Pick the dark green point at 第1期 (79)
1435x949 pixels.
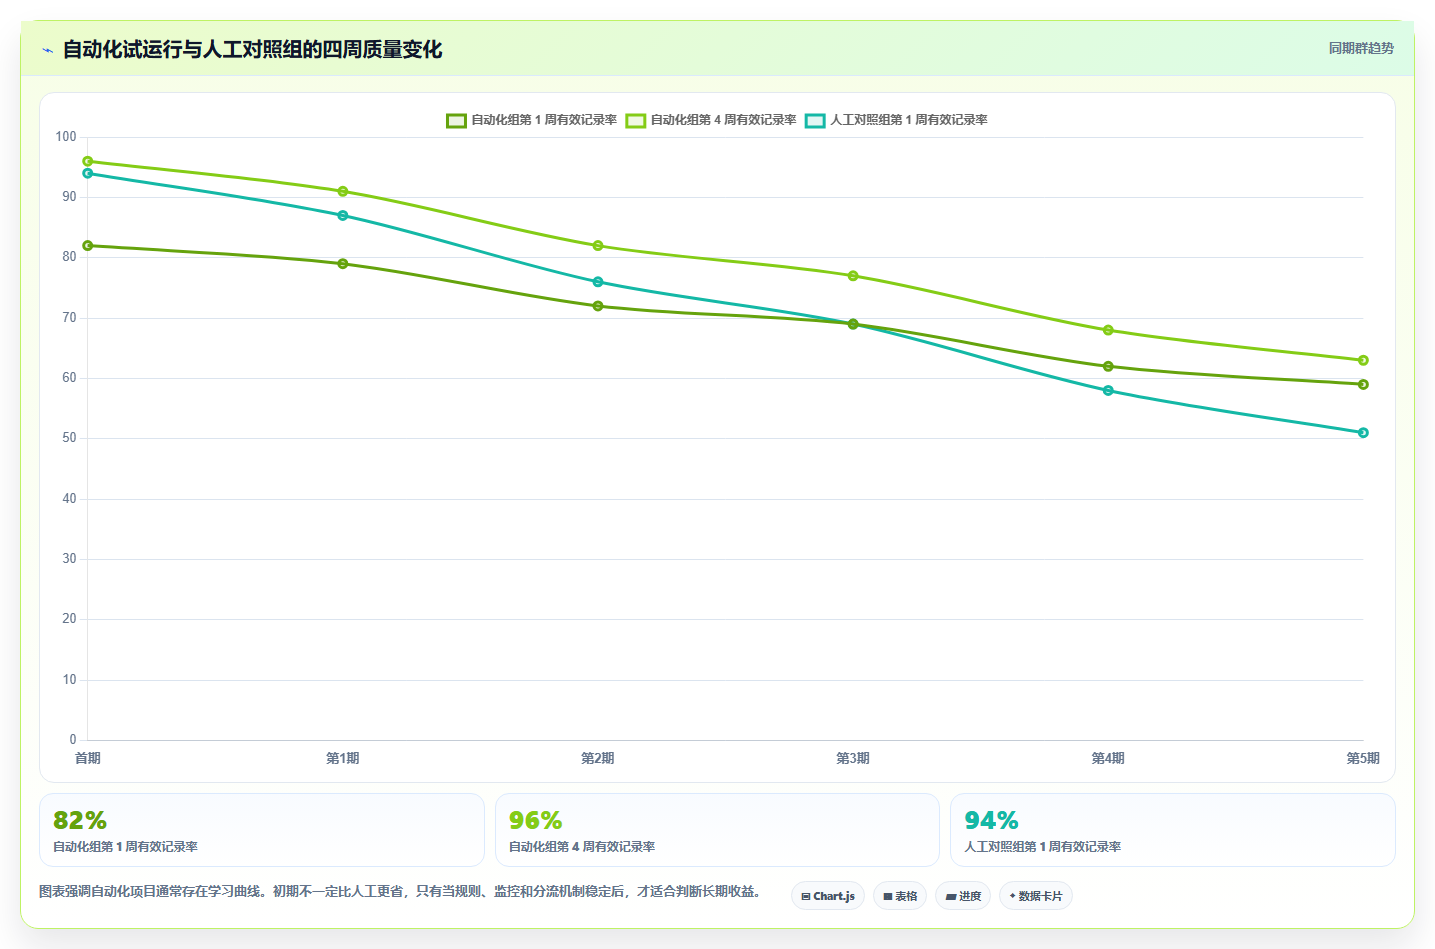click(343, 264)
